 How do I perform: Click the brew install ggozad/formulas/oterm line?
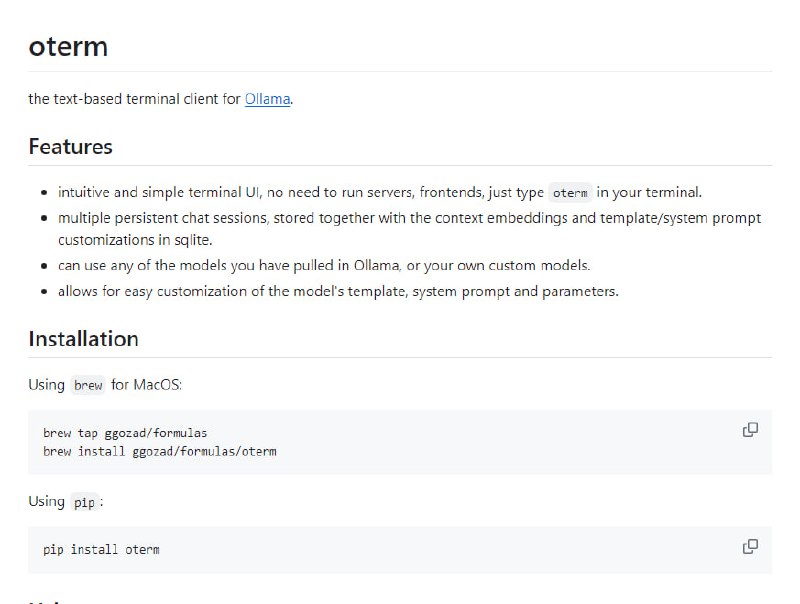pos(160,451)
